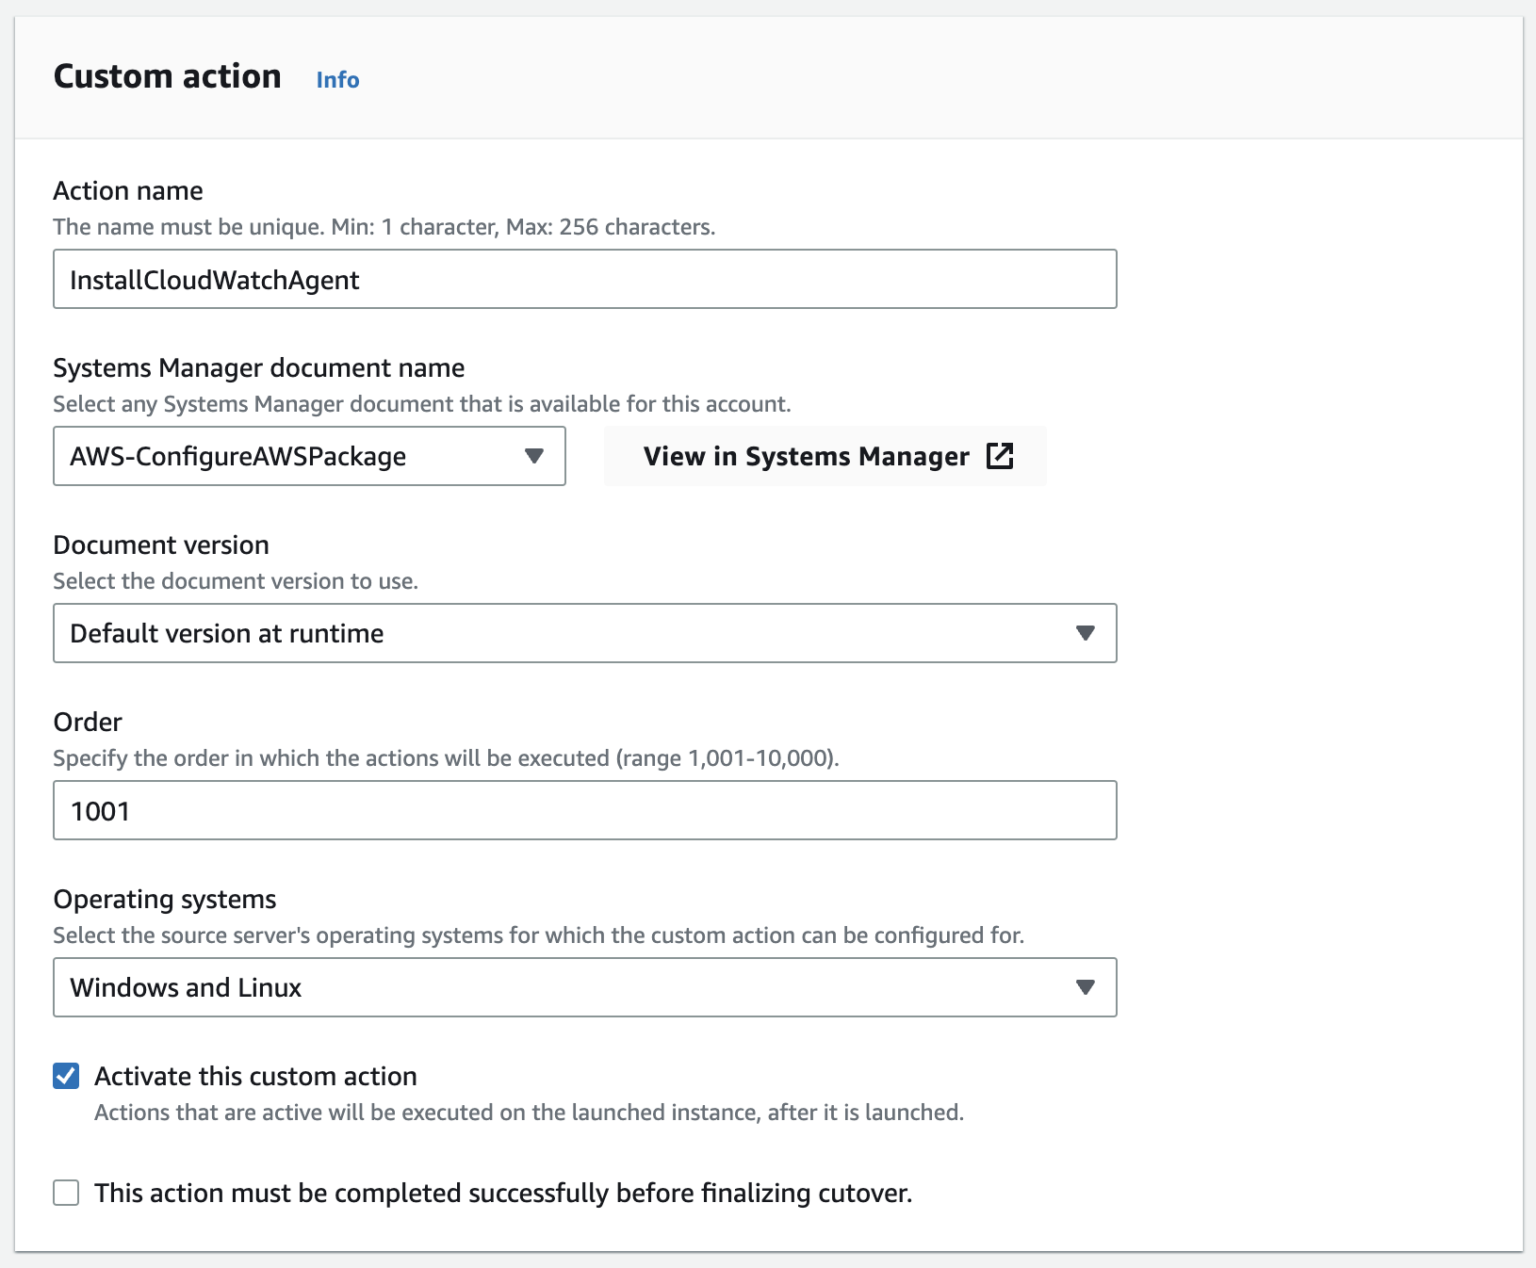This screenshot has width=1536, height=1268.
Task: Open the Systems Manager document name dropdown
Action: pyautogui.click(x=310, y=456)
